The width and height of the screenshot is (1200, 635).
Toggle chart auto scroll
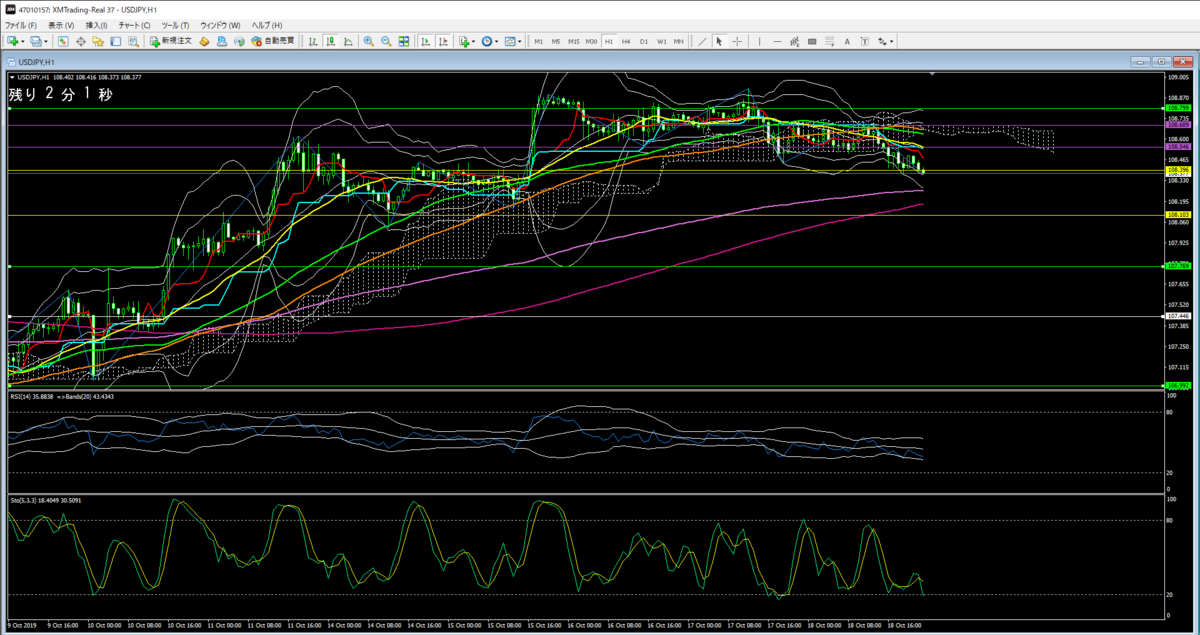click(426, 41)
